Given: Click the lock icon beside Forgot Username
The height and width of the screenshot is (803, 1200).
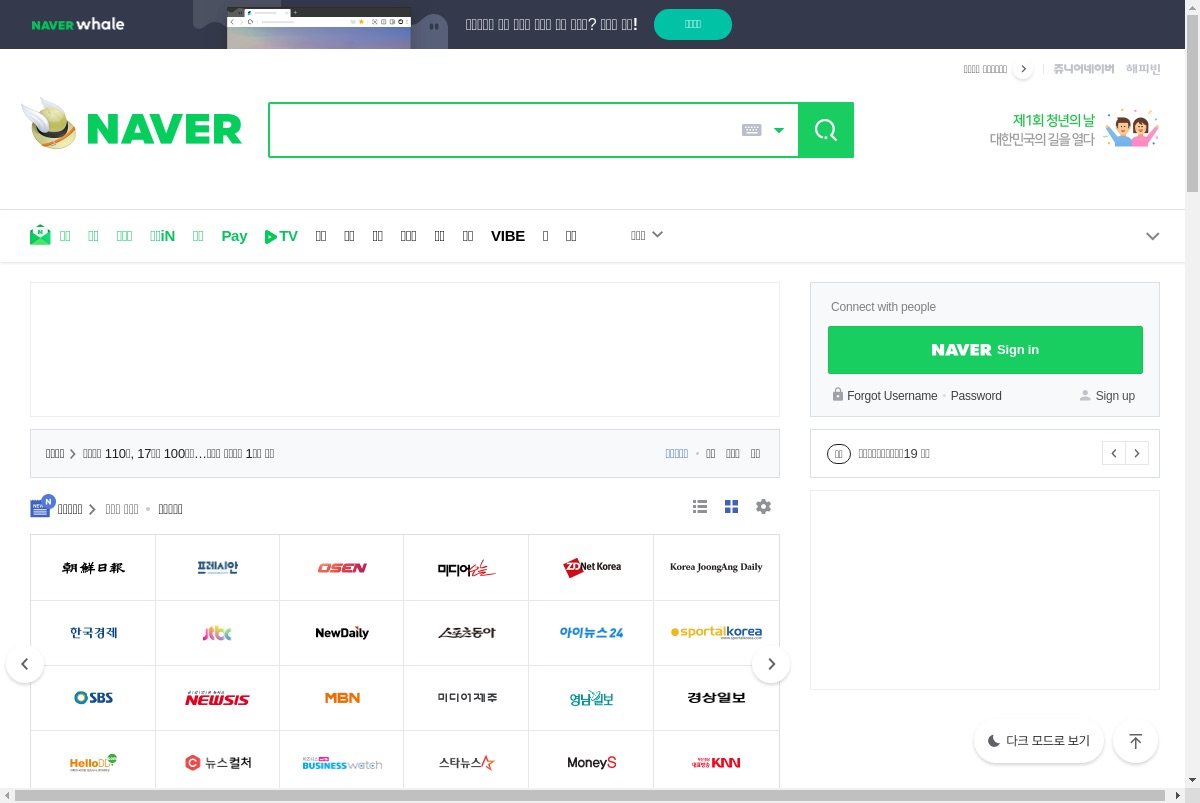Looking at the screenshot, I should click(x=838, y=395).
